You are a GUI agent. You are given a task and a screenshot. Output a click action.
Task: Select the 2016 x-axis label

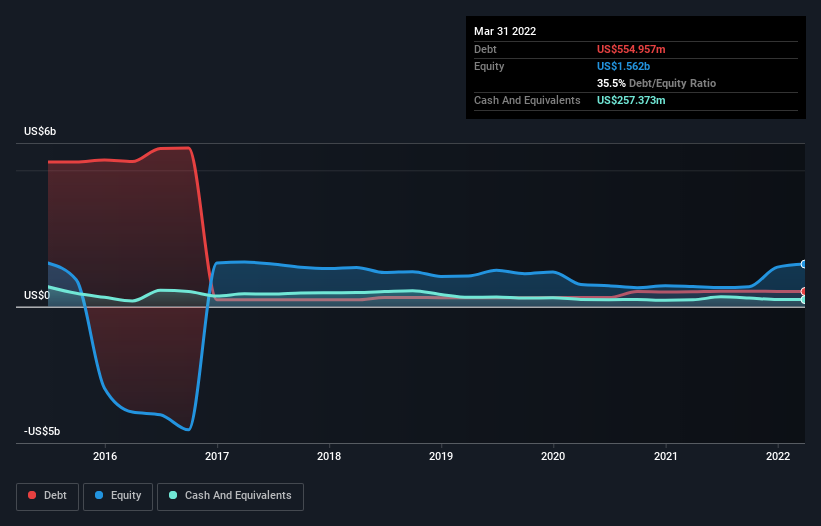pyautogui.click(x=105, y=456)
